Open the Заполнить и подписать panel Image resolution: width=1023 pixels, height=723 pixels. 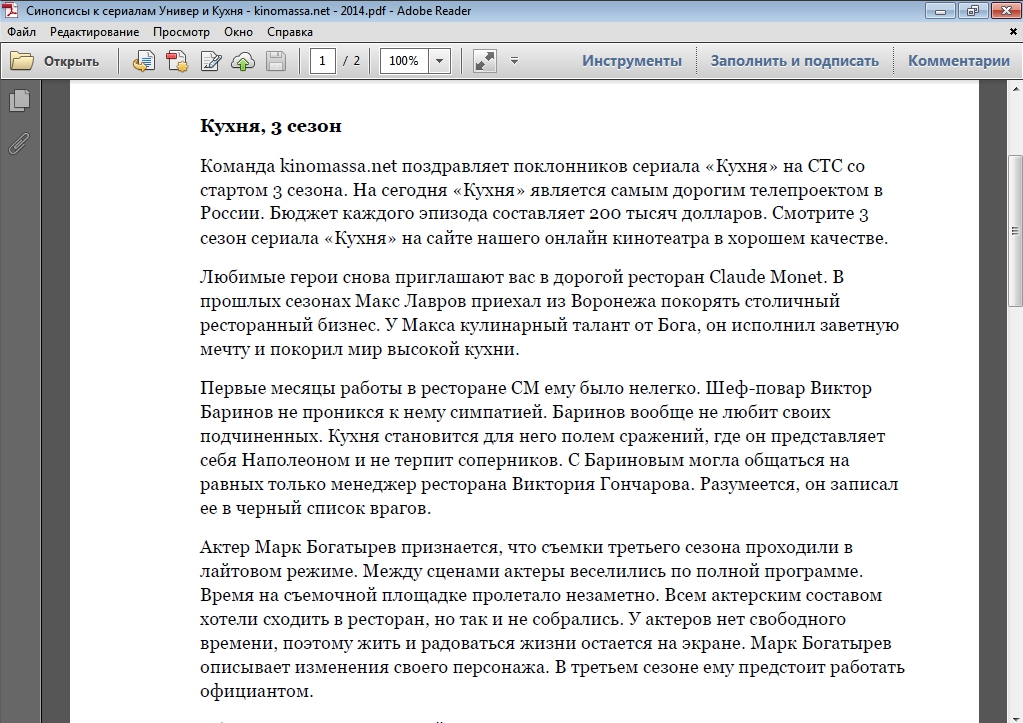click(794, 61)
